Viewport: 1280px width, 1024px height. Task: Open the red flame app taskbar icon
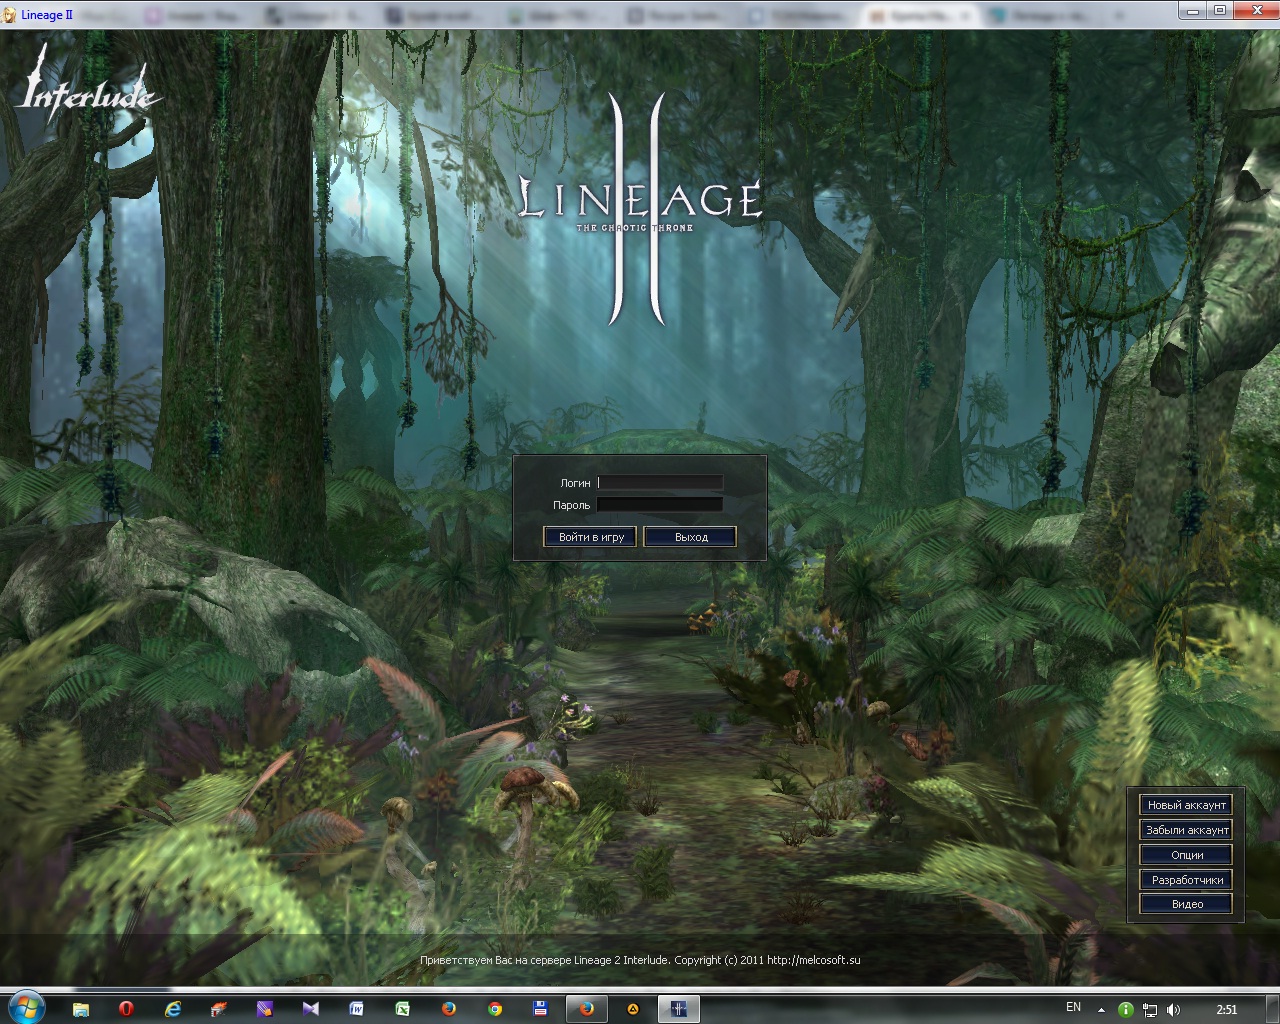(218, 1009)
